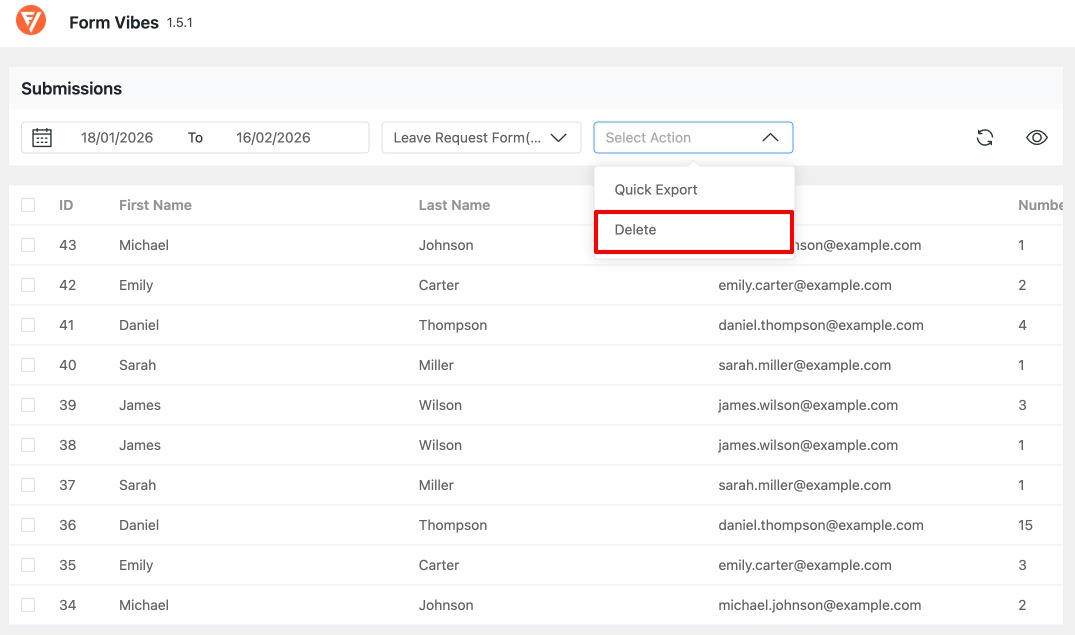The image size is (1075, 635).
Task: Click last name Thompson in row 41
Action: click(452, 325)
